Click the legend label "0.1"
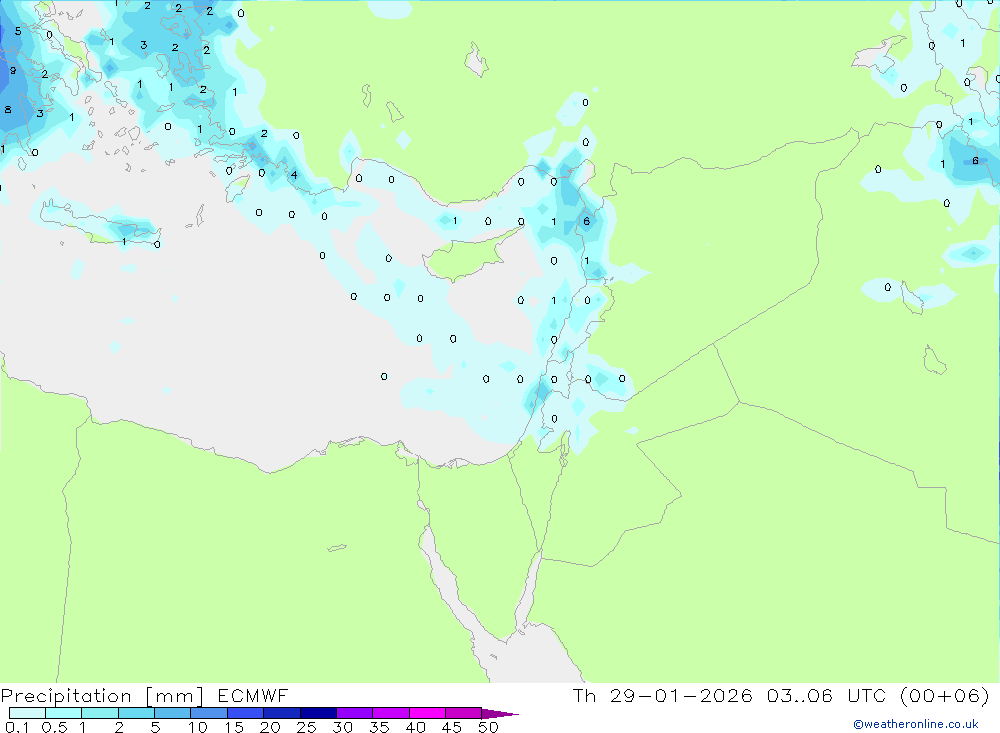 pos(17,727)
